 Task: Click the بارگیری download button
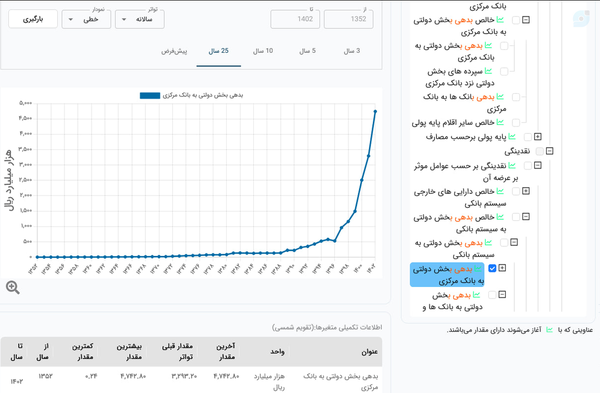coord(33,19)
